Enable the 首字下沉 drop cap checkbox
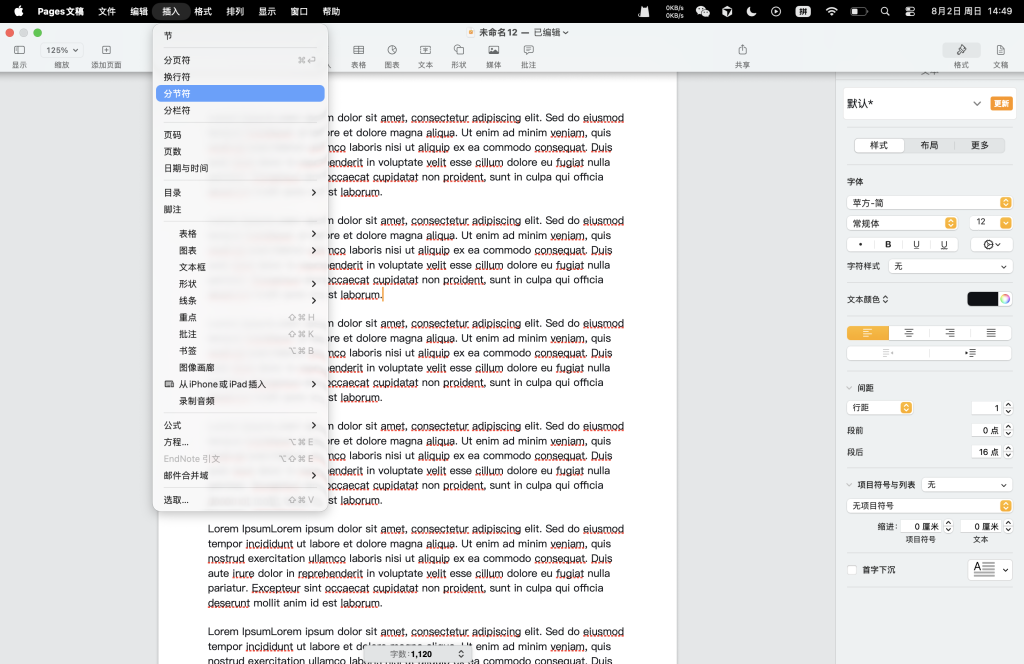Viewport: 1024px width, 664px height. (852, 570)
